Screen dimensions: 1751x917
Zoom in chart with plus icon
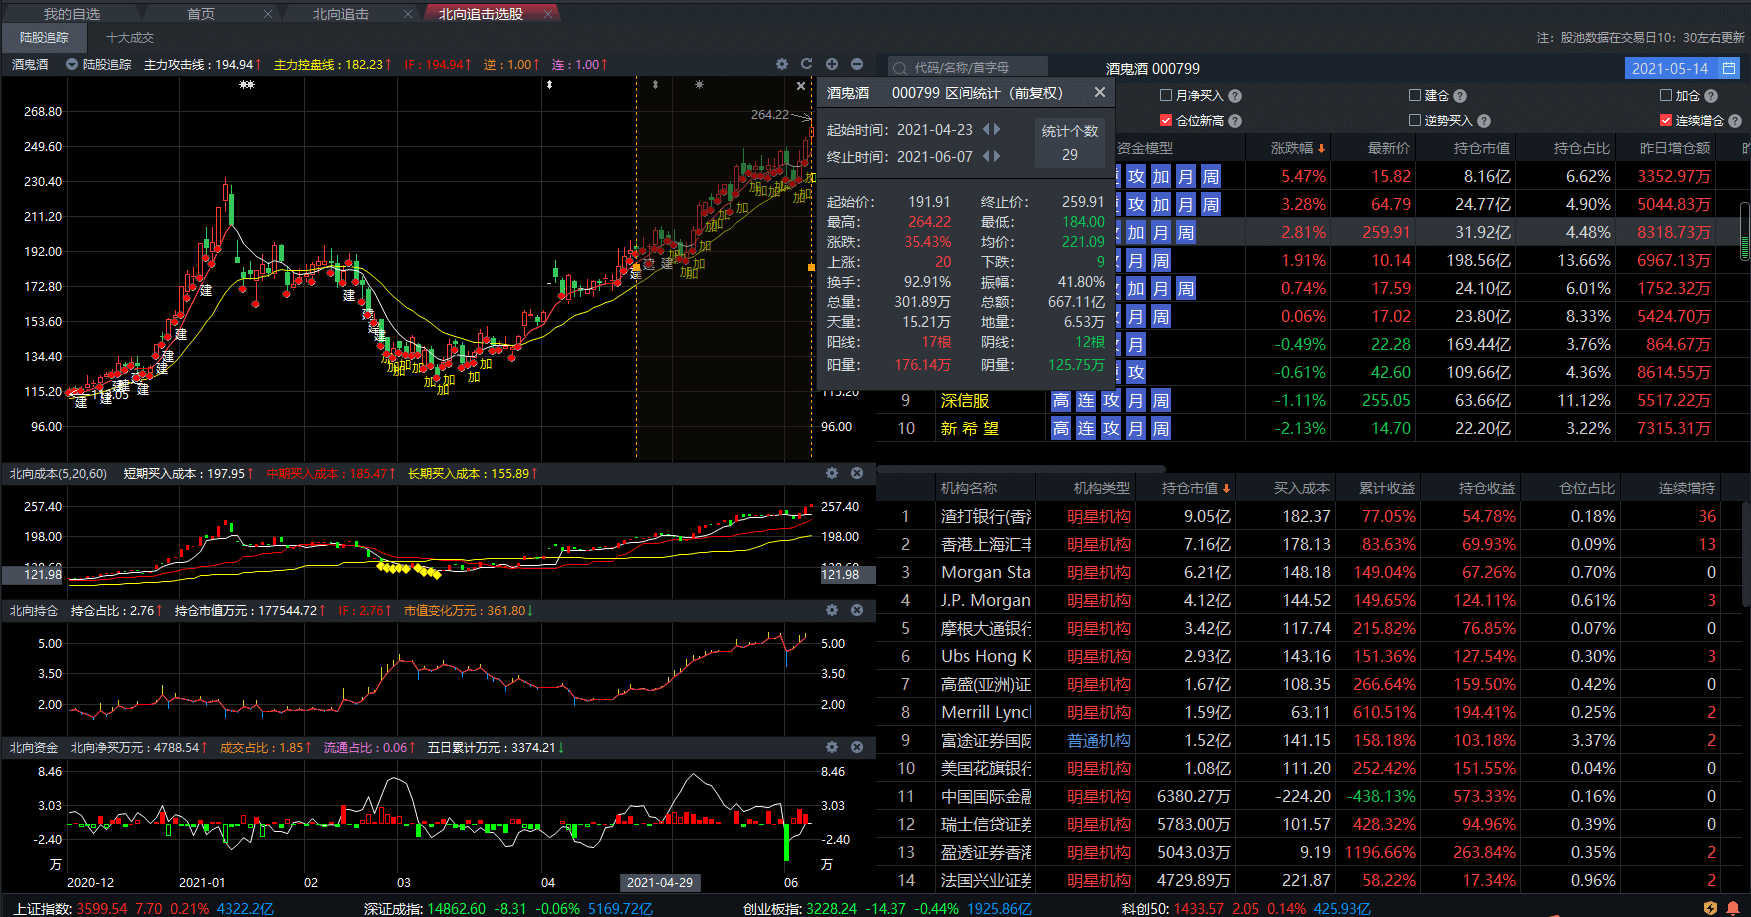[x=832, y=64]
